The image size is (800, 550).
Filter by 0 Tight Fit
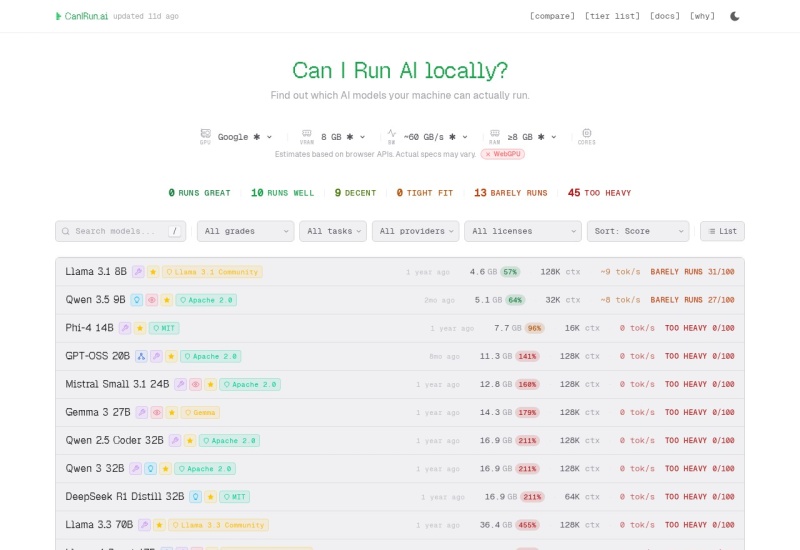pos(425,193)
